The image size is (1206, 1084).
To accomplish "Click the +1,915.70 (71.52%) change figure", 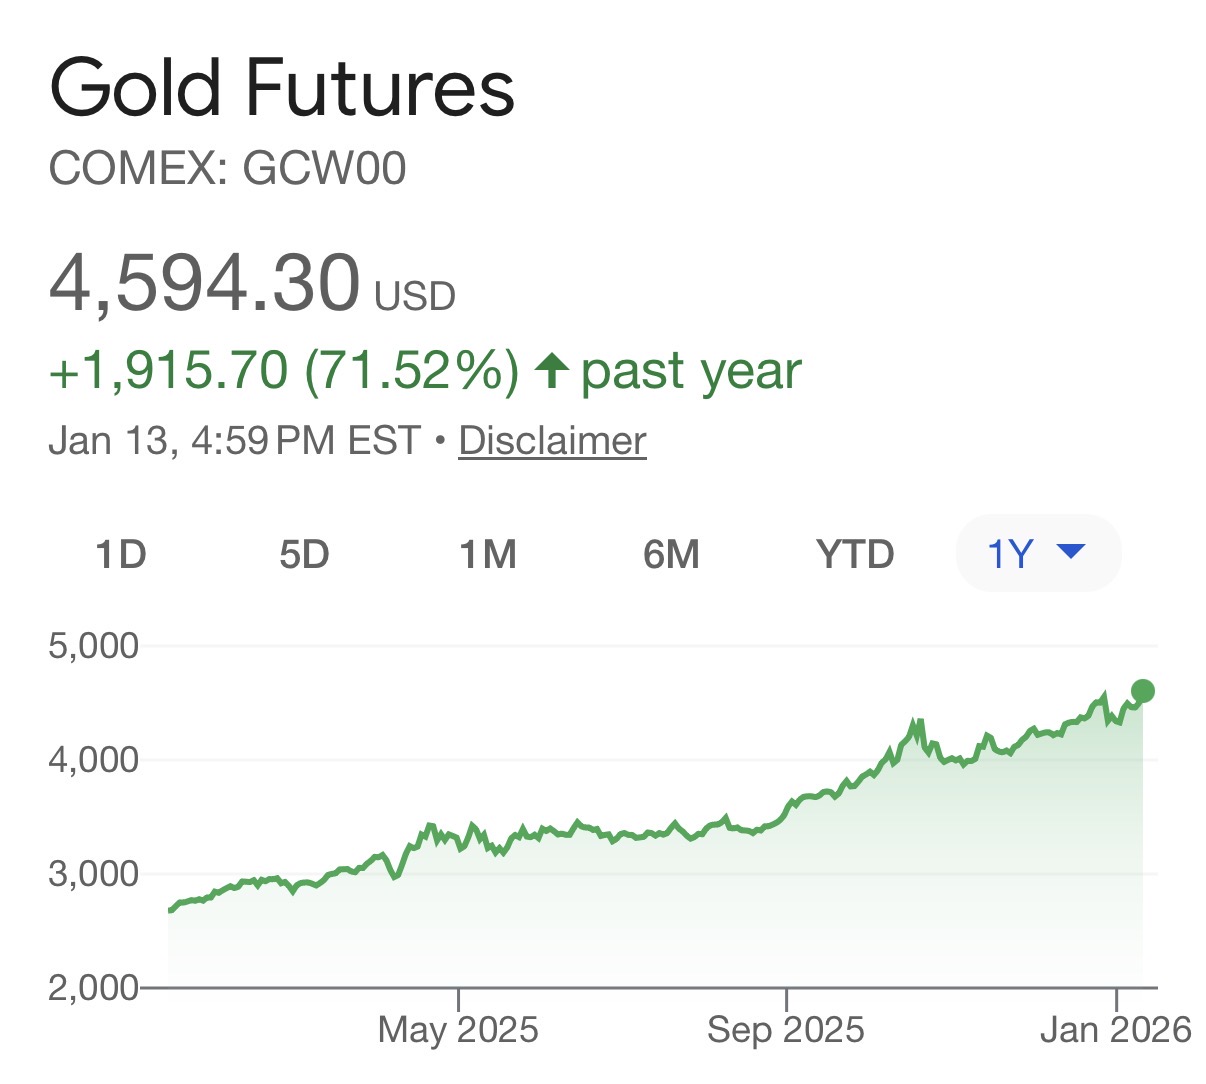I will 284,371.
